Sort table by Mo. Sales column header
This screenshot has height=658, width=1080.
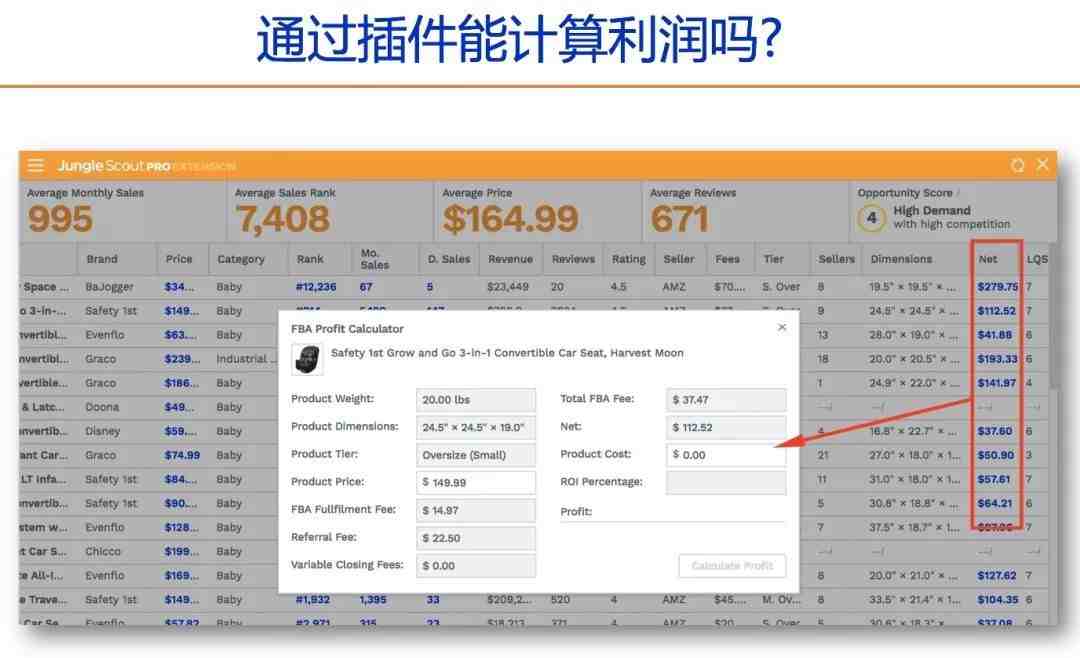[x=375, y=259]
